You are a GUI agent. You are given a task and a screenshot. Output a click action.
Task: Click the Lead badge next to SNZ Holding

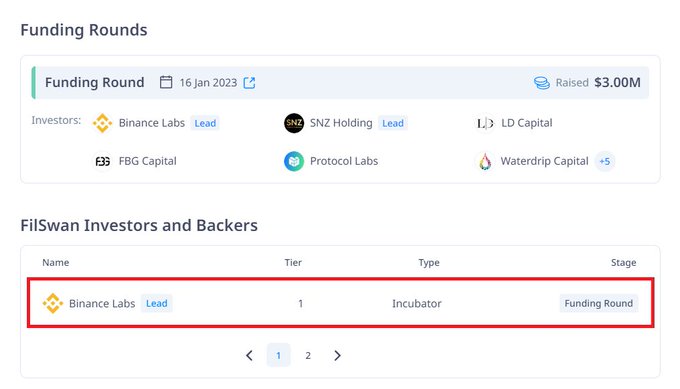393,123
